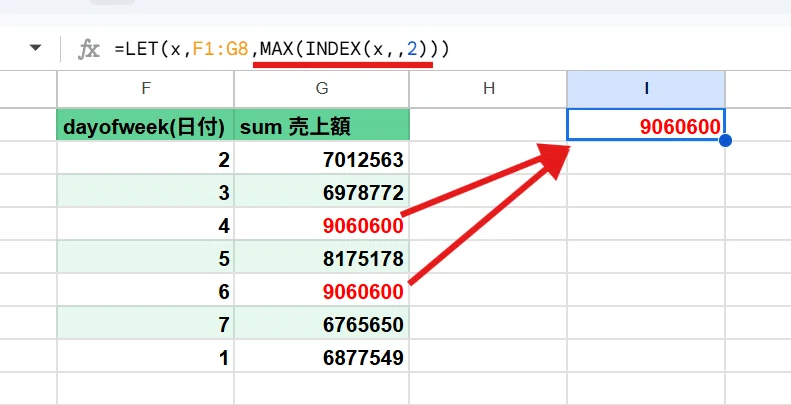Select the dayofweek cell with value 1
Viewport: 791px width, 405px height.
point(146,356)
